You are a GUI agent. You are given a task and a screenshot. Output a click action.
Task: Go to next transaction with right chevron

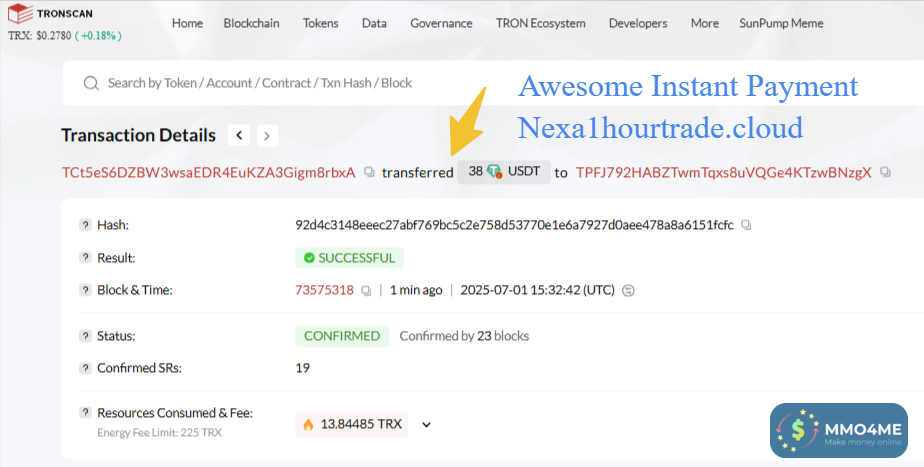[267, 136]
